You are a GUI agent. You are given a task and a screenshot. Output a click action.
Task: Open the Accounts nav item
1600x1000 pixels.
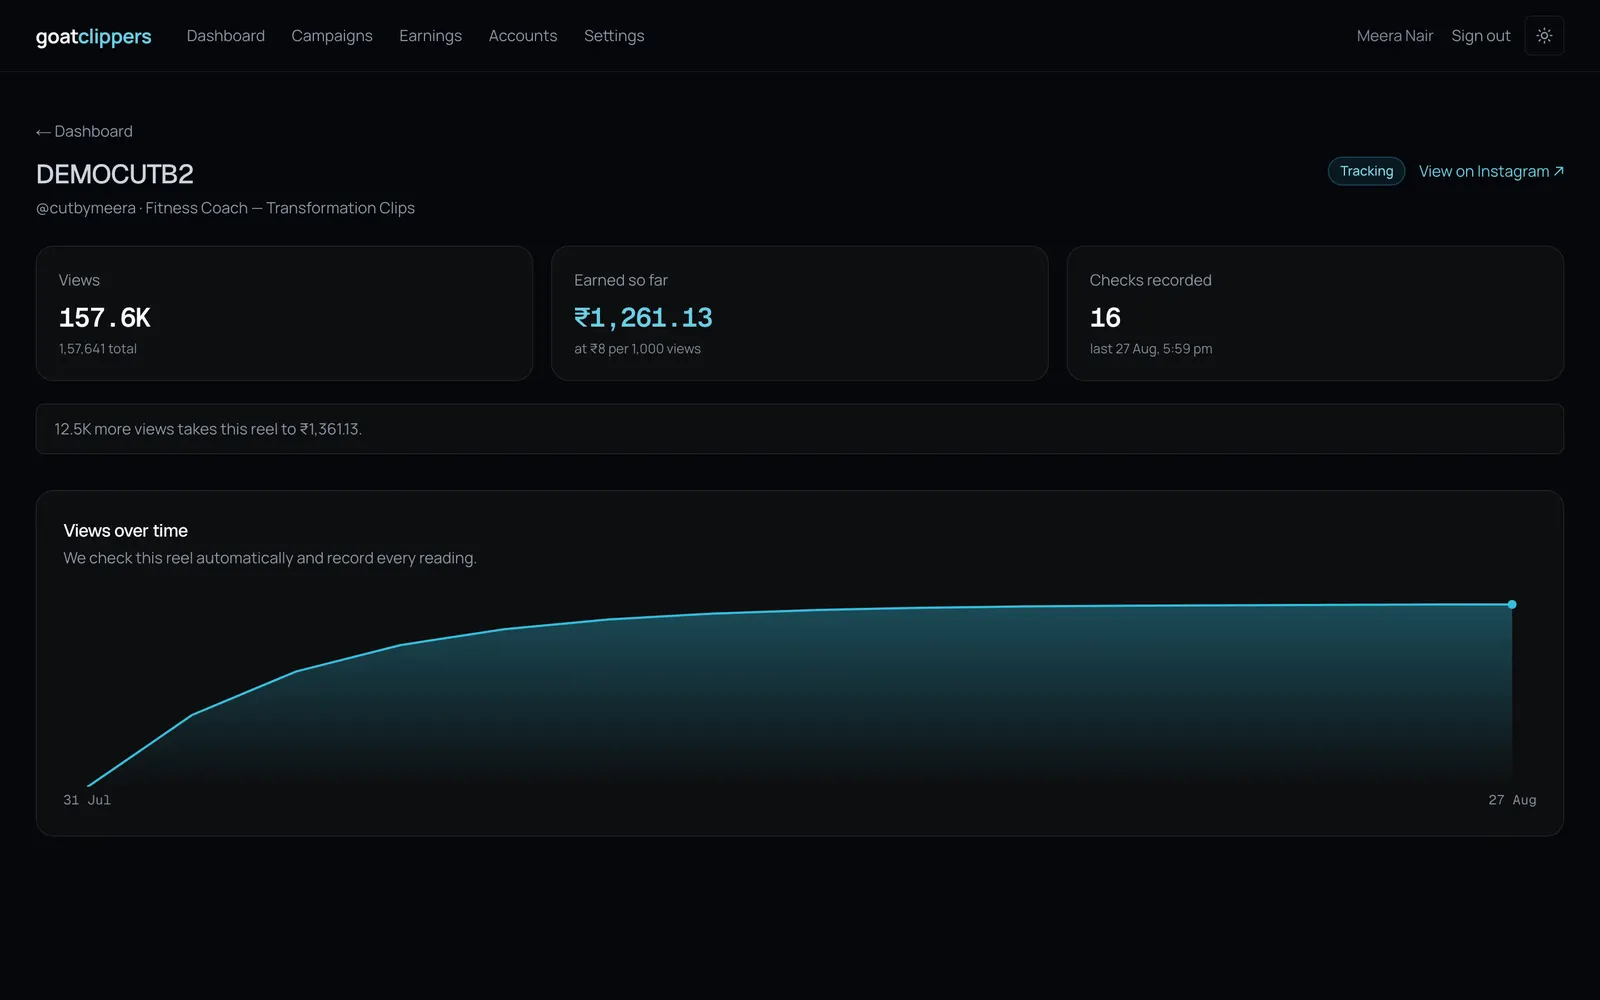point(523,36)
